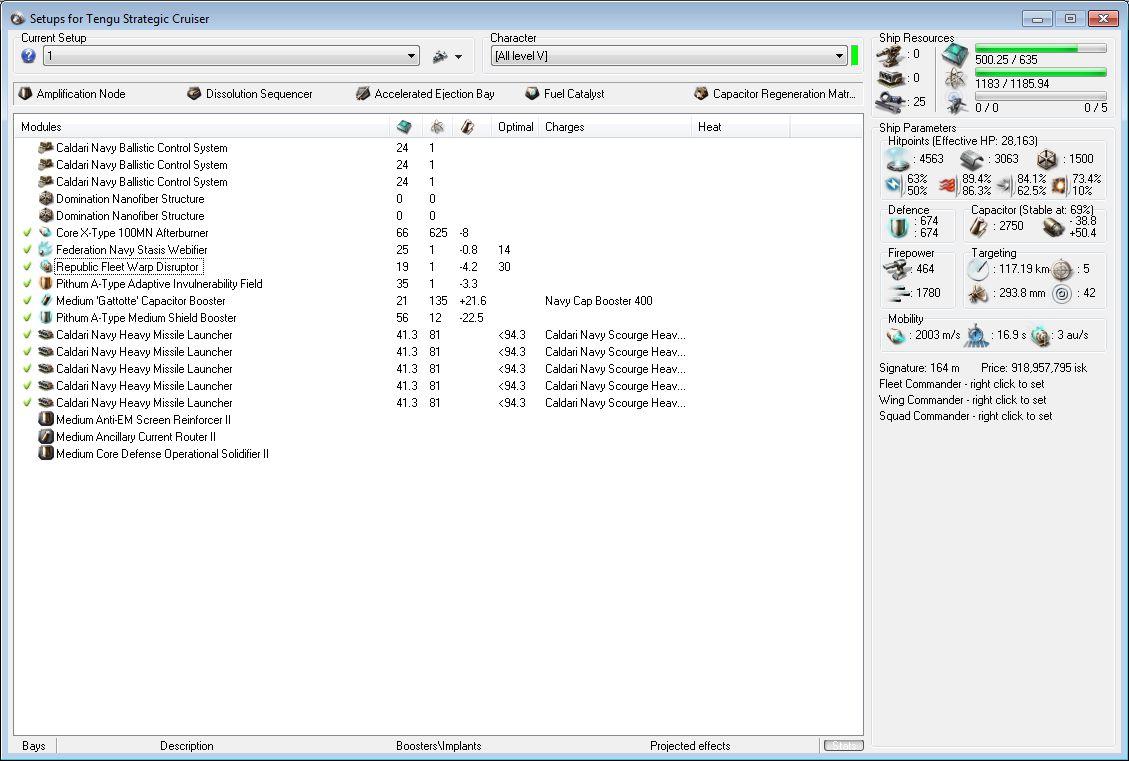The width and height of the screenshot is (1129, 761).
Task: Sort by the Optimal column header
Action: [516, 127]
